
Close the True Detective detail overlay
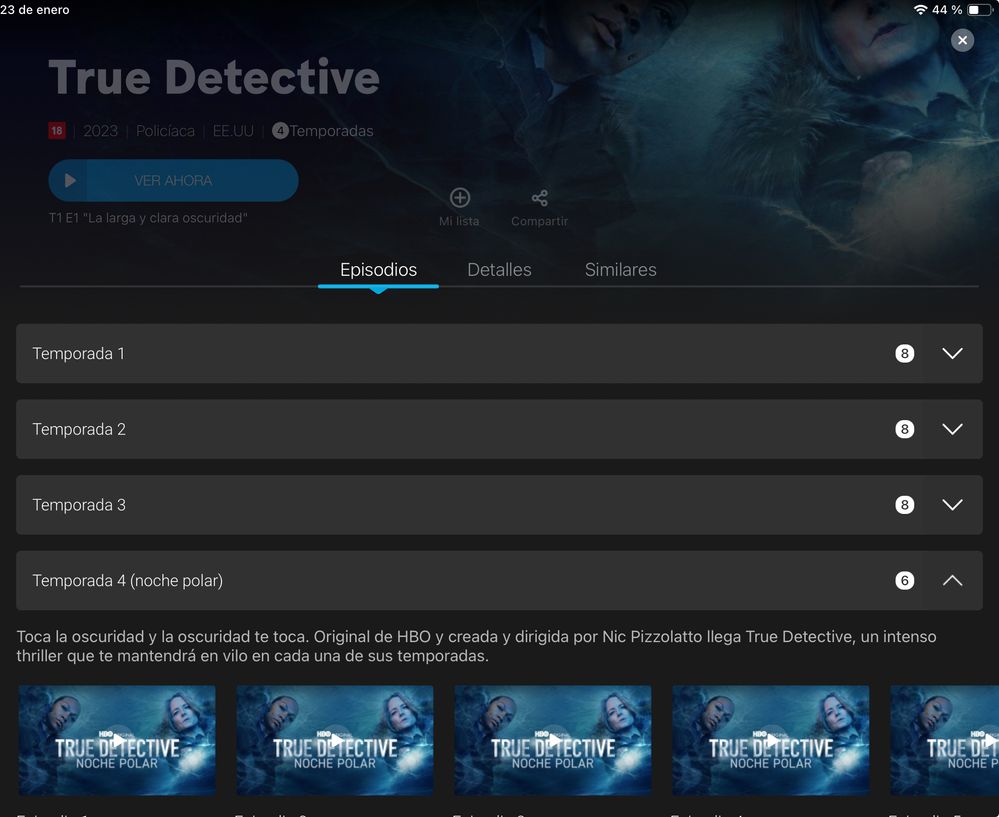point(962,40)
